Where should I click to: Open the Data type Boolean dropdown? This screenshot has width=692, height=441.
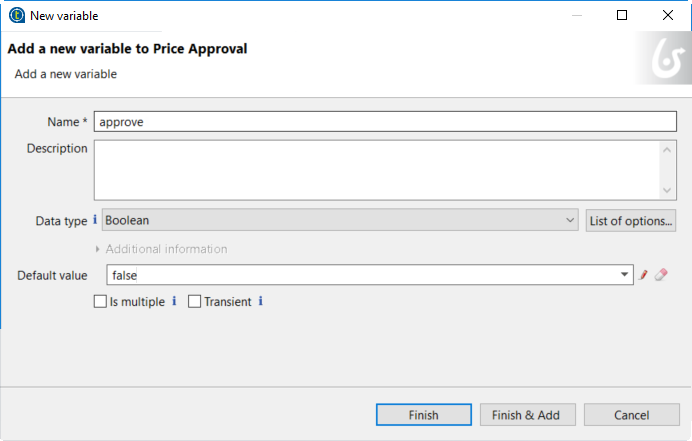click(340, 220)
